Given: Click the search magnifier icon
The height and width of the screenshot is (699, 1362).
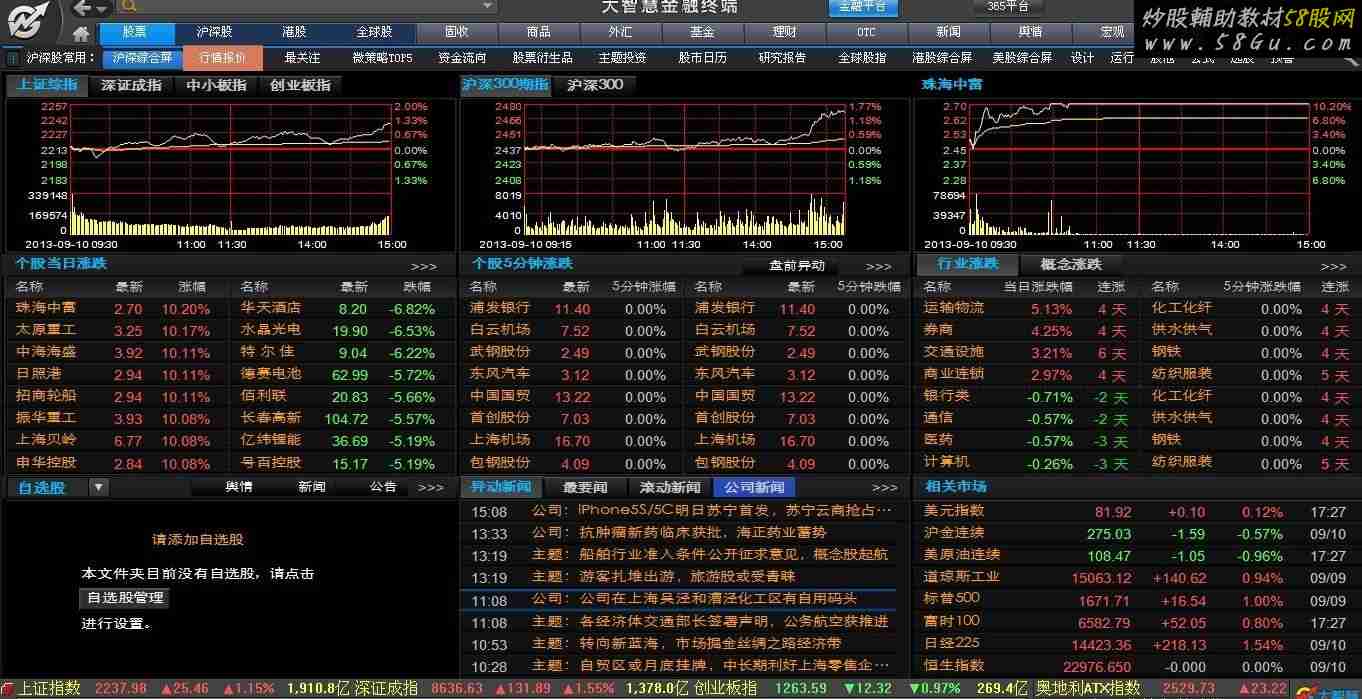Looking at the screenshot, I should click(x=129, y=6).
